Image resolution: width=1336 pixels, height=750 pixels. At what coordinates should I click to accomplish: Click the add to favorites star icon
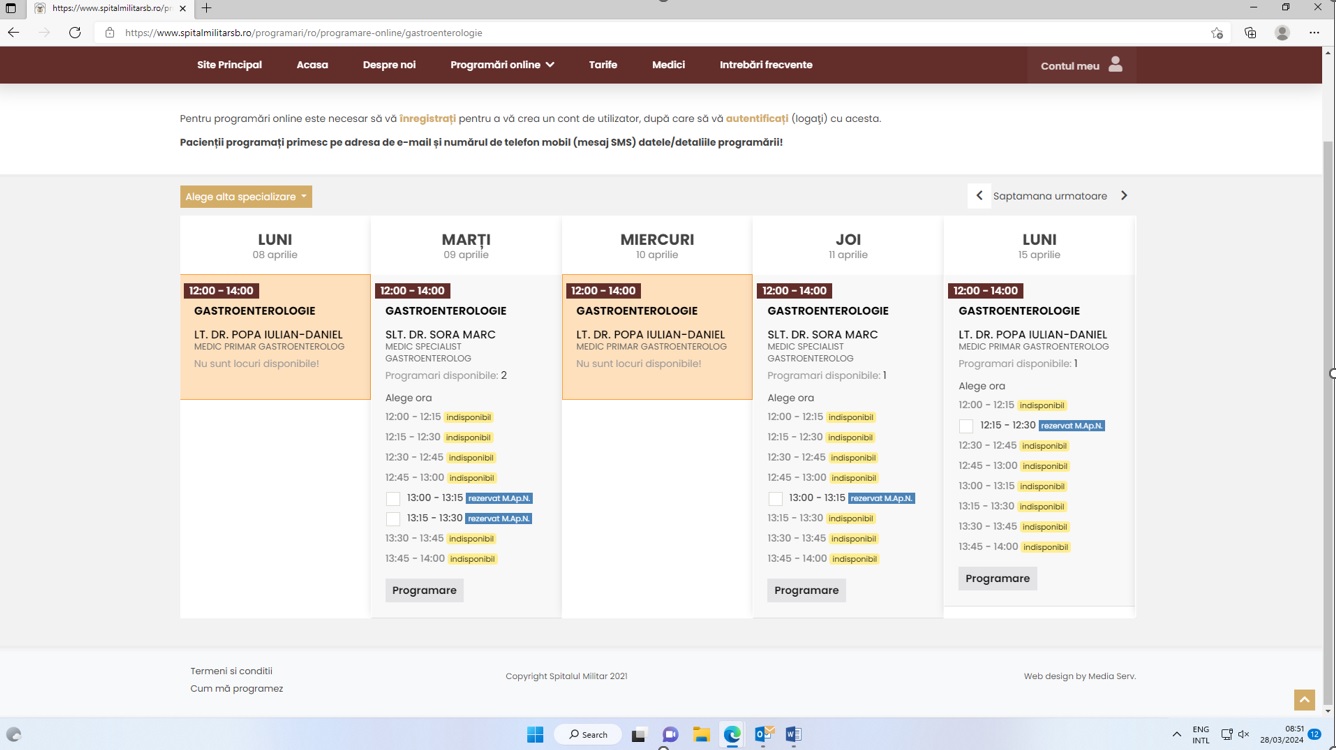pos(1217,33)
